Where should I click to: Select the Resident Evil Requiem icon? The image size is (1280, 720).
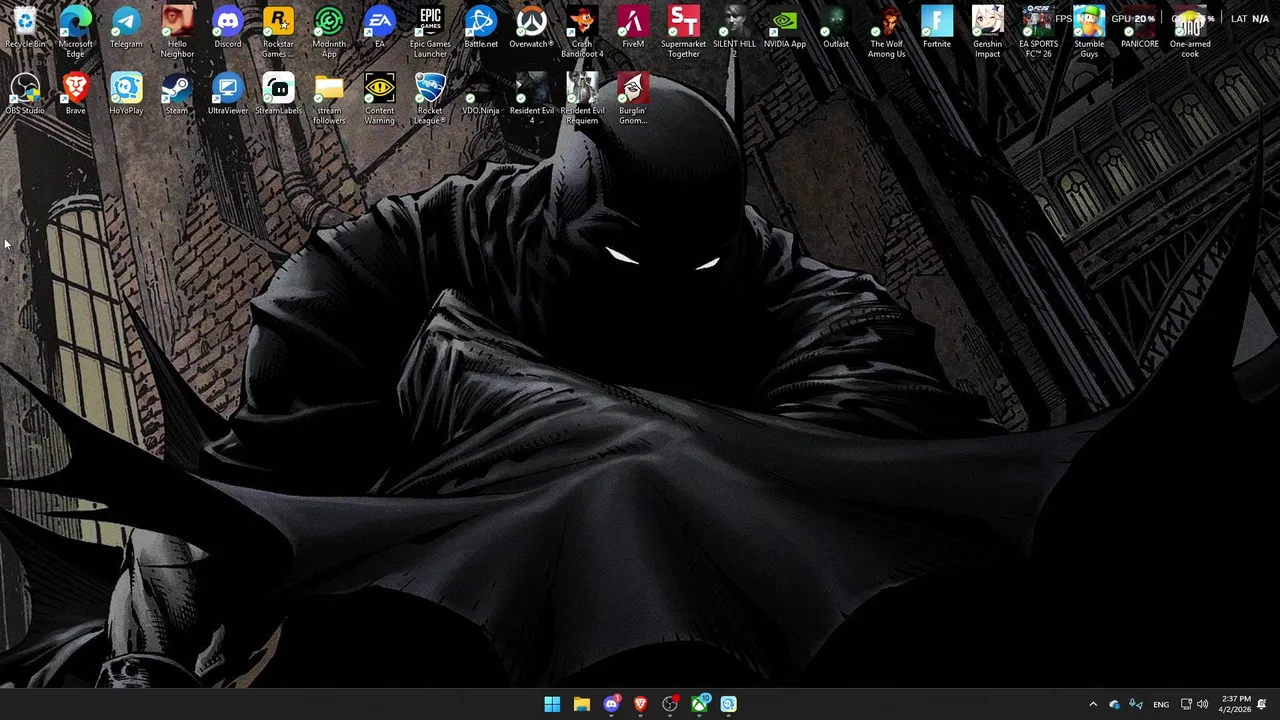pos(582,99)
